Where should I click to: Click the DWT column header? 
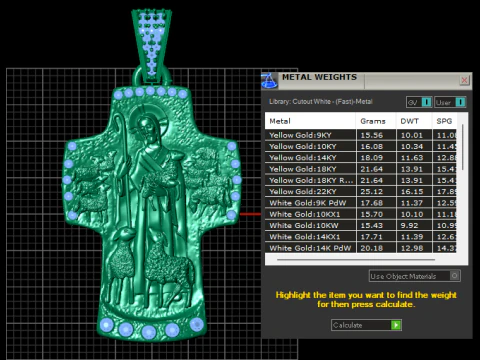(x=414, y=121)
